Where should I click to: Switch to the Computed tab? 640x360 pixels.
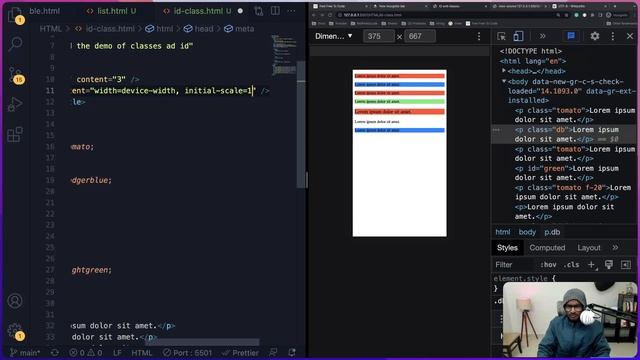(547, 248)
